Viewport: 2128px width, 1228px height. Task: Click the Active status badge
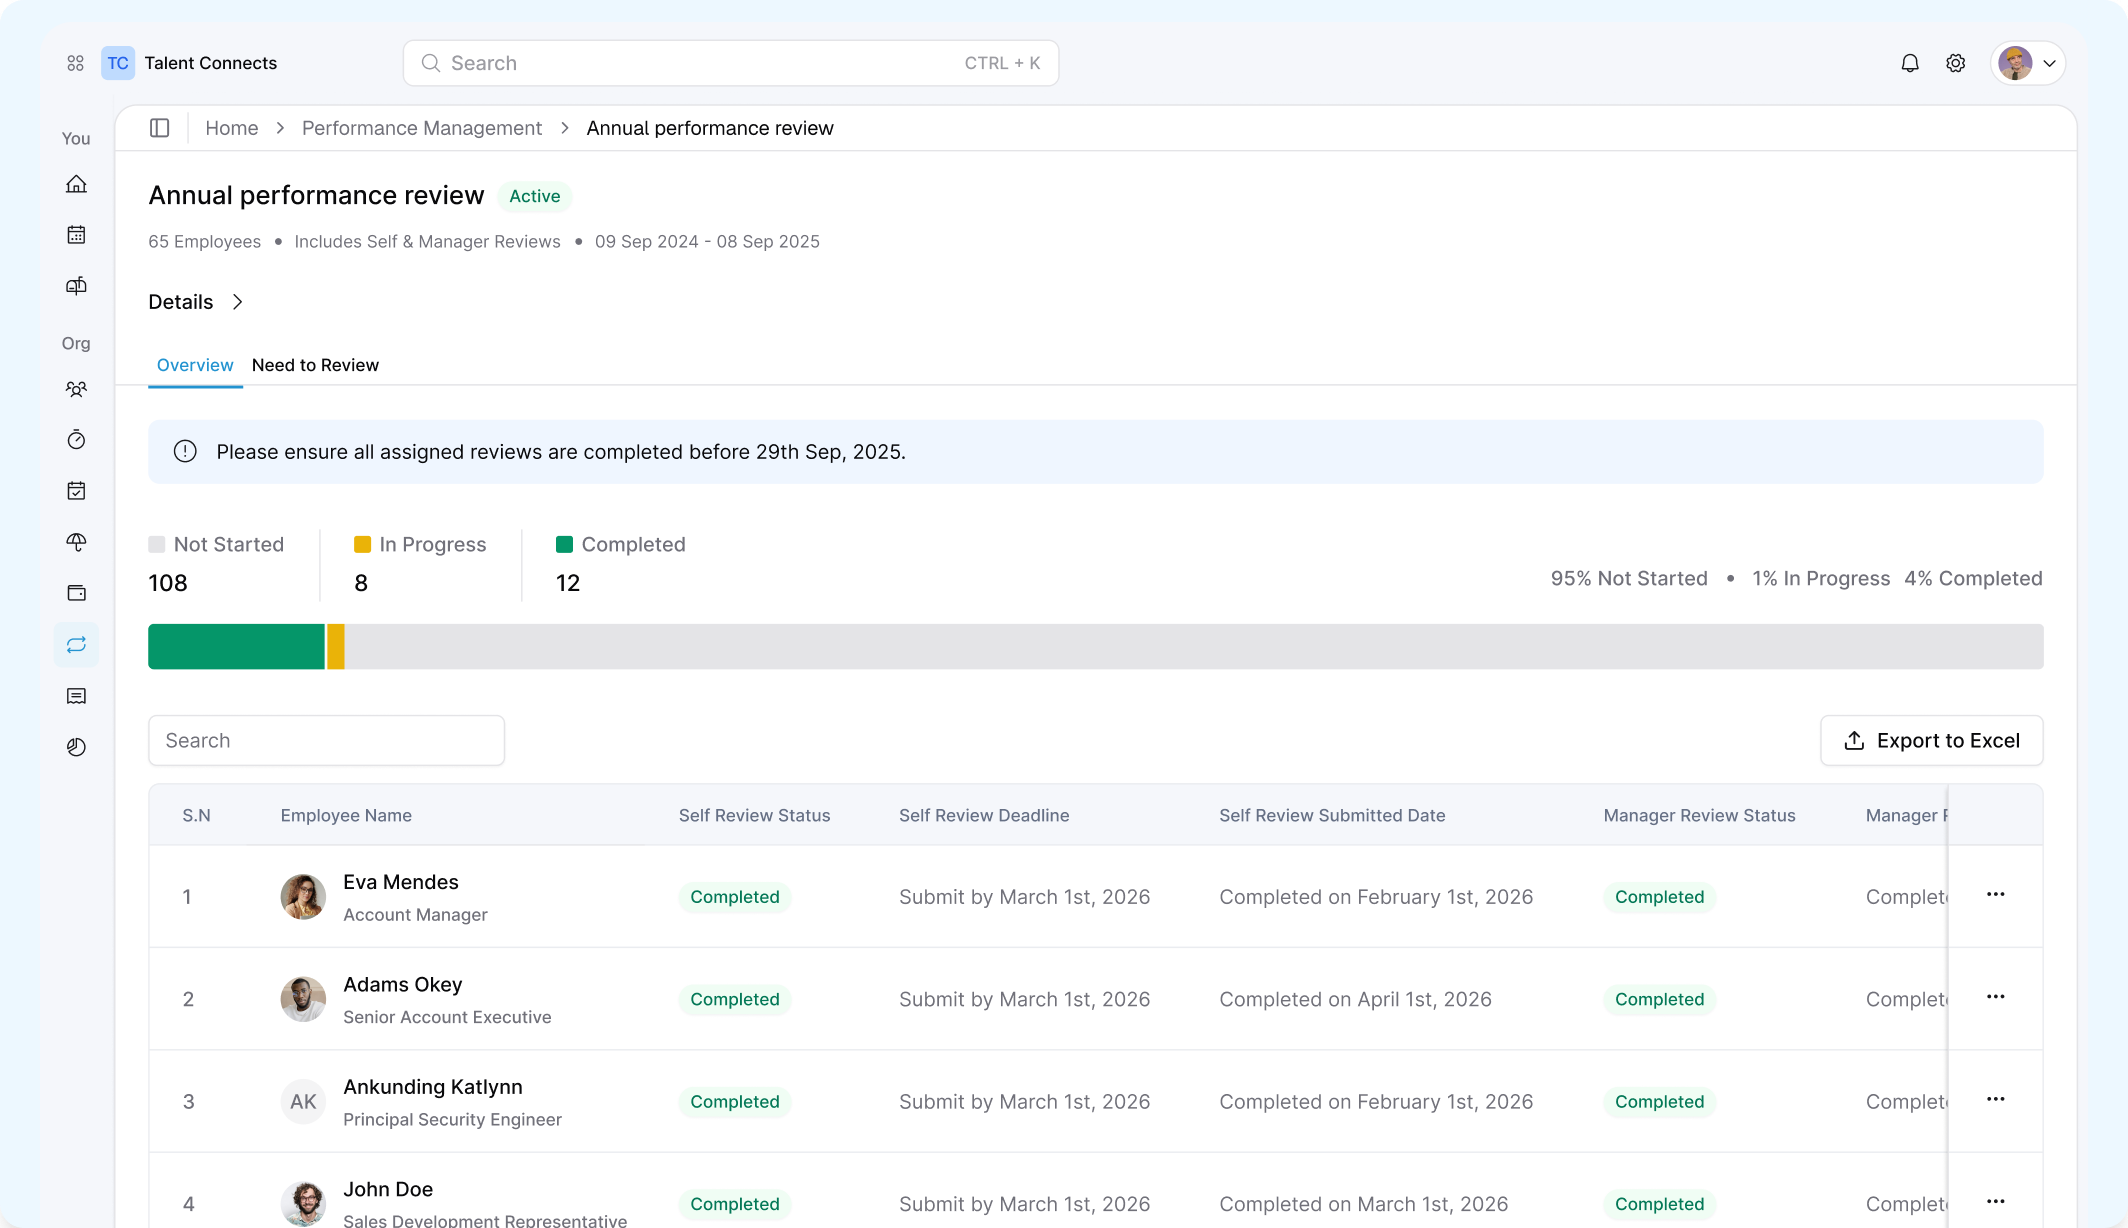pos(535,197)
